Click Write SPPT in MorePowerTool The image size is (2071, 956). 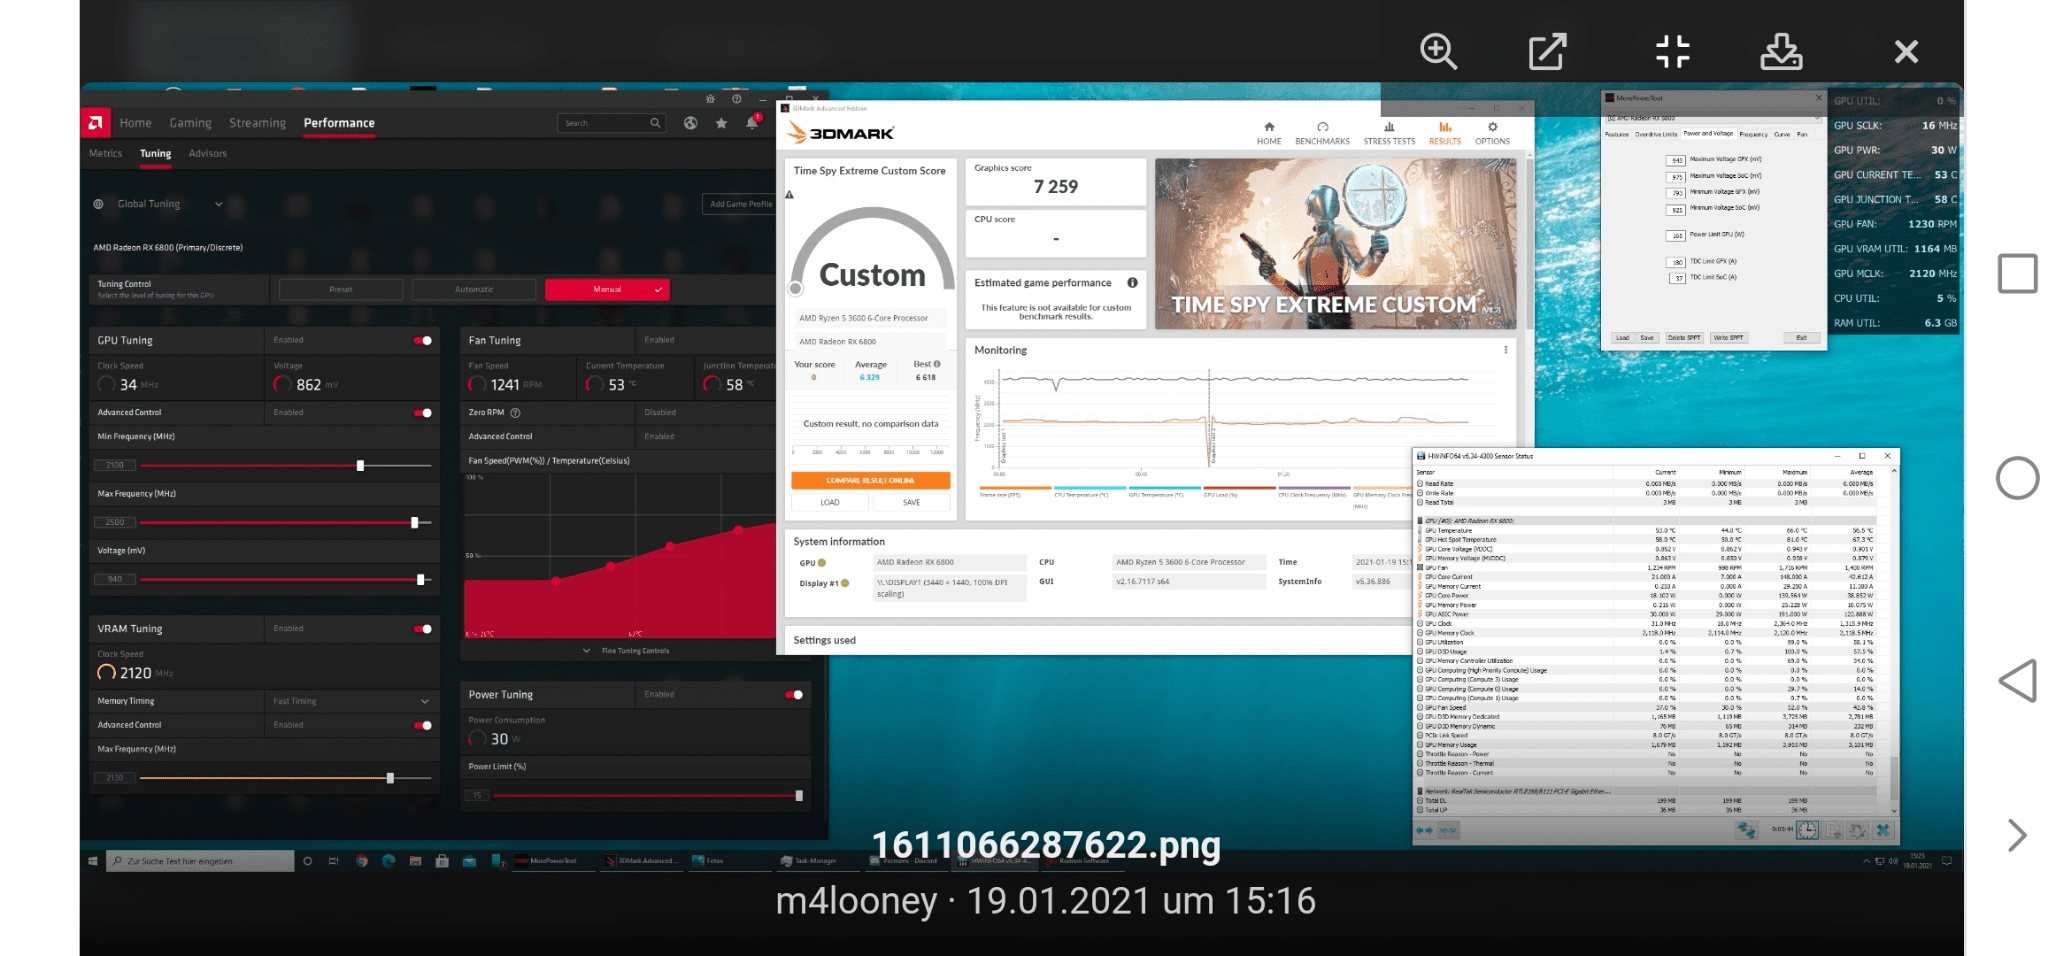click(1728, 338)
